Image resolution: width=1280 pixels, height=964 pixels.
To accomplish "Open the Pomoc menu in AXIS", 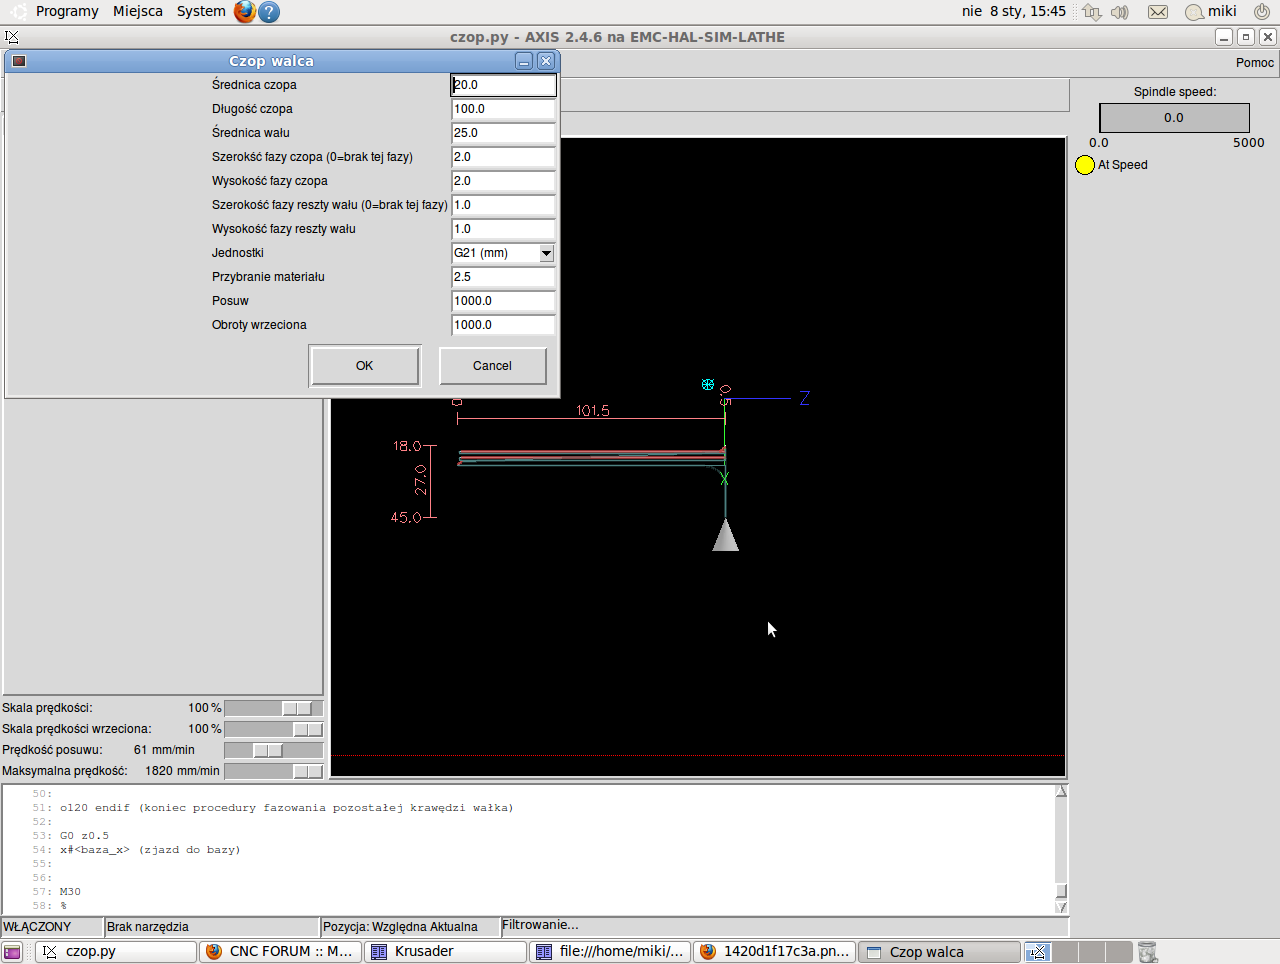I will tap(1255, 62).
